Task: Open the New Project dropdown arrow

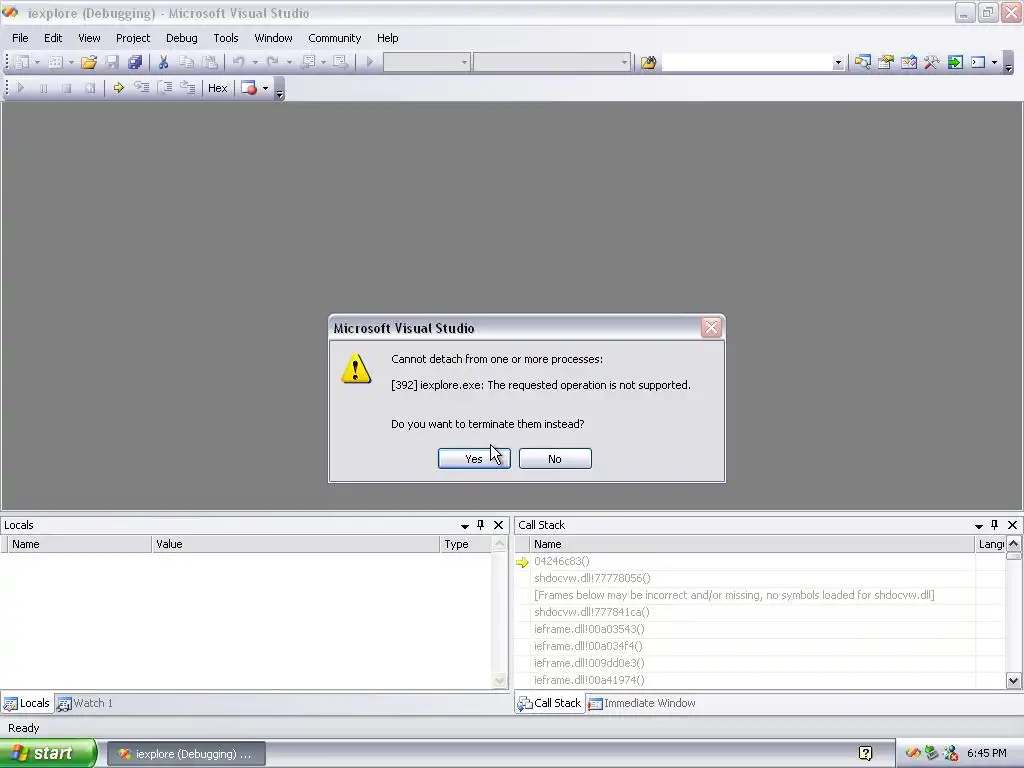Action: [37, 63]
